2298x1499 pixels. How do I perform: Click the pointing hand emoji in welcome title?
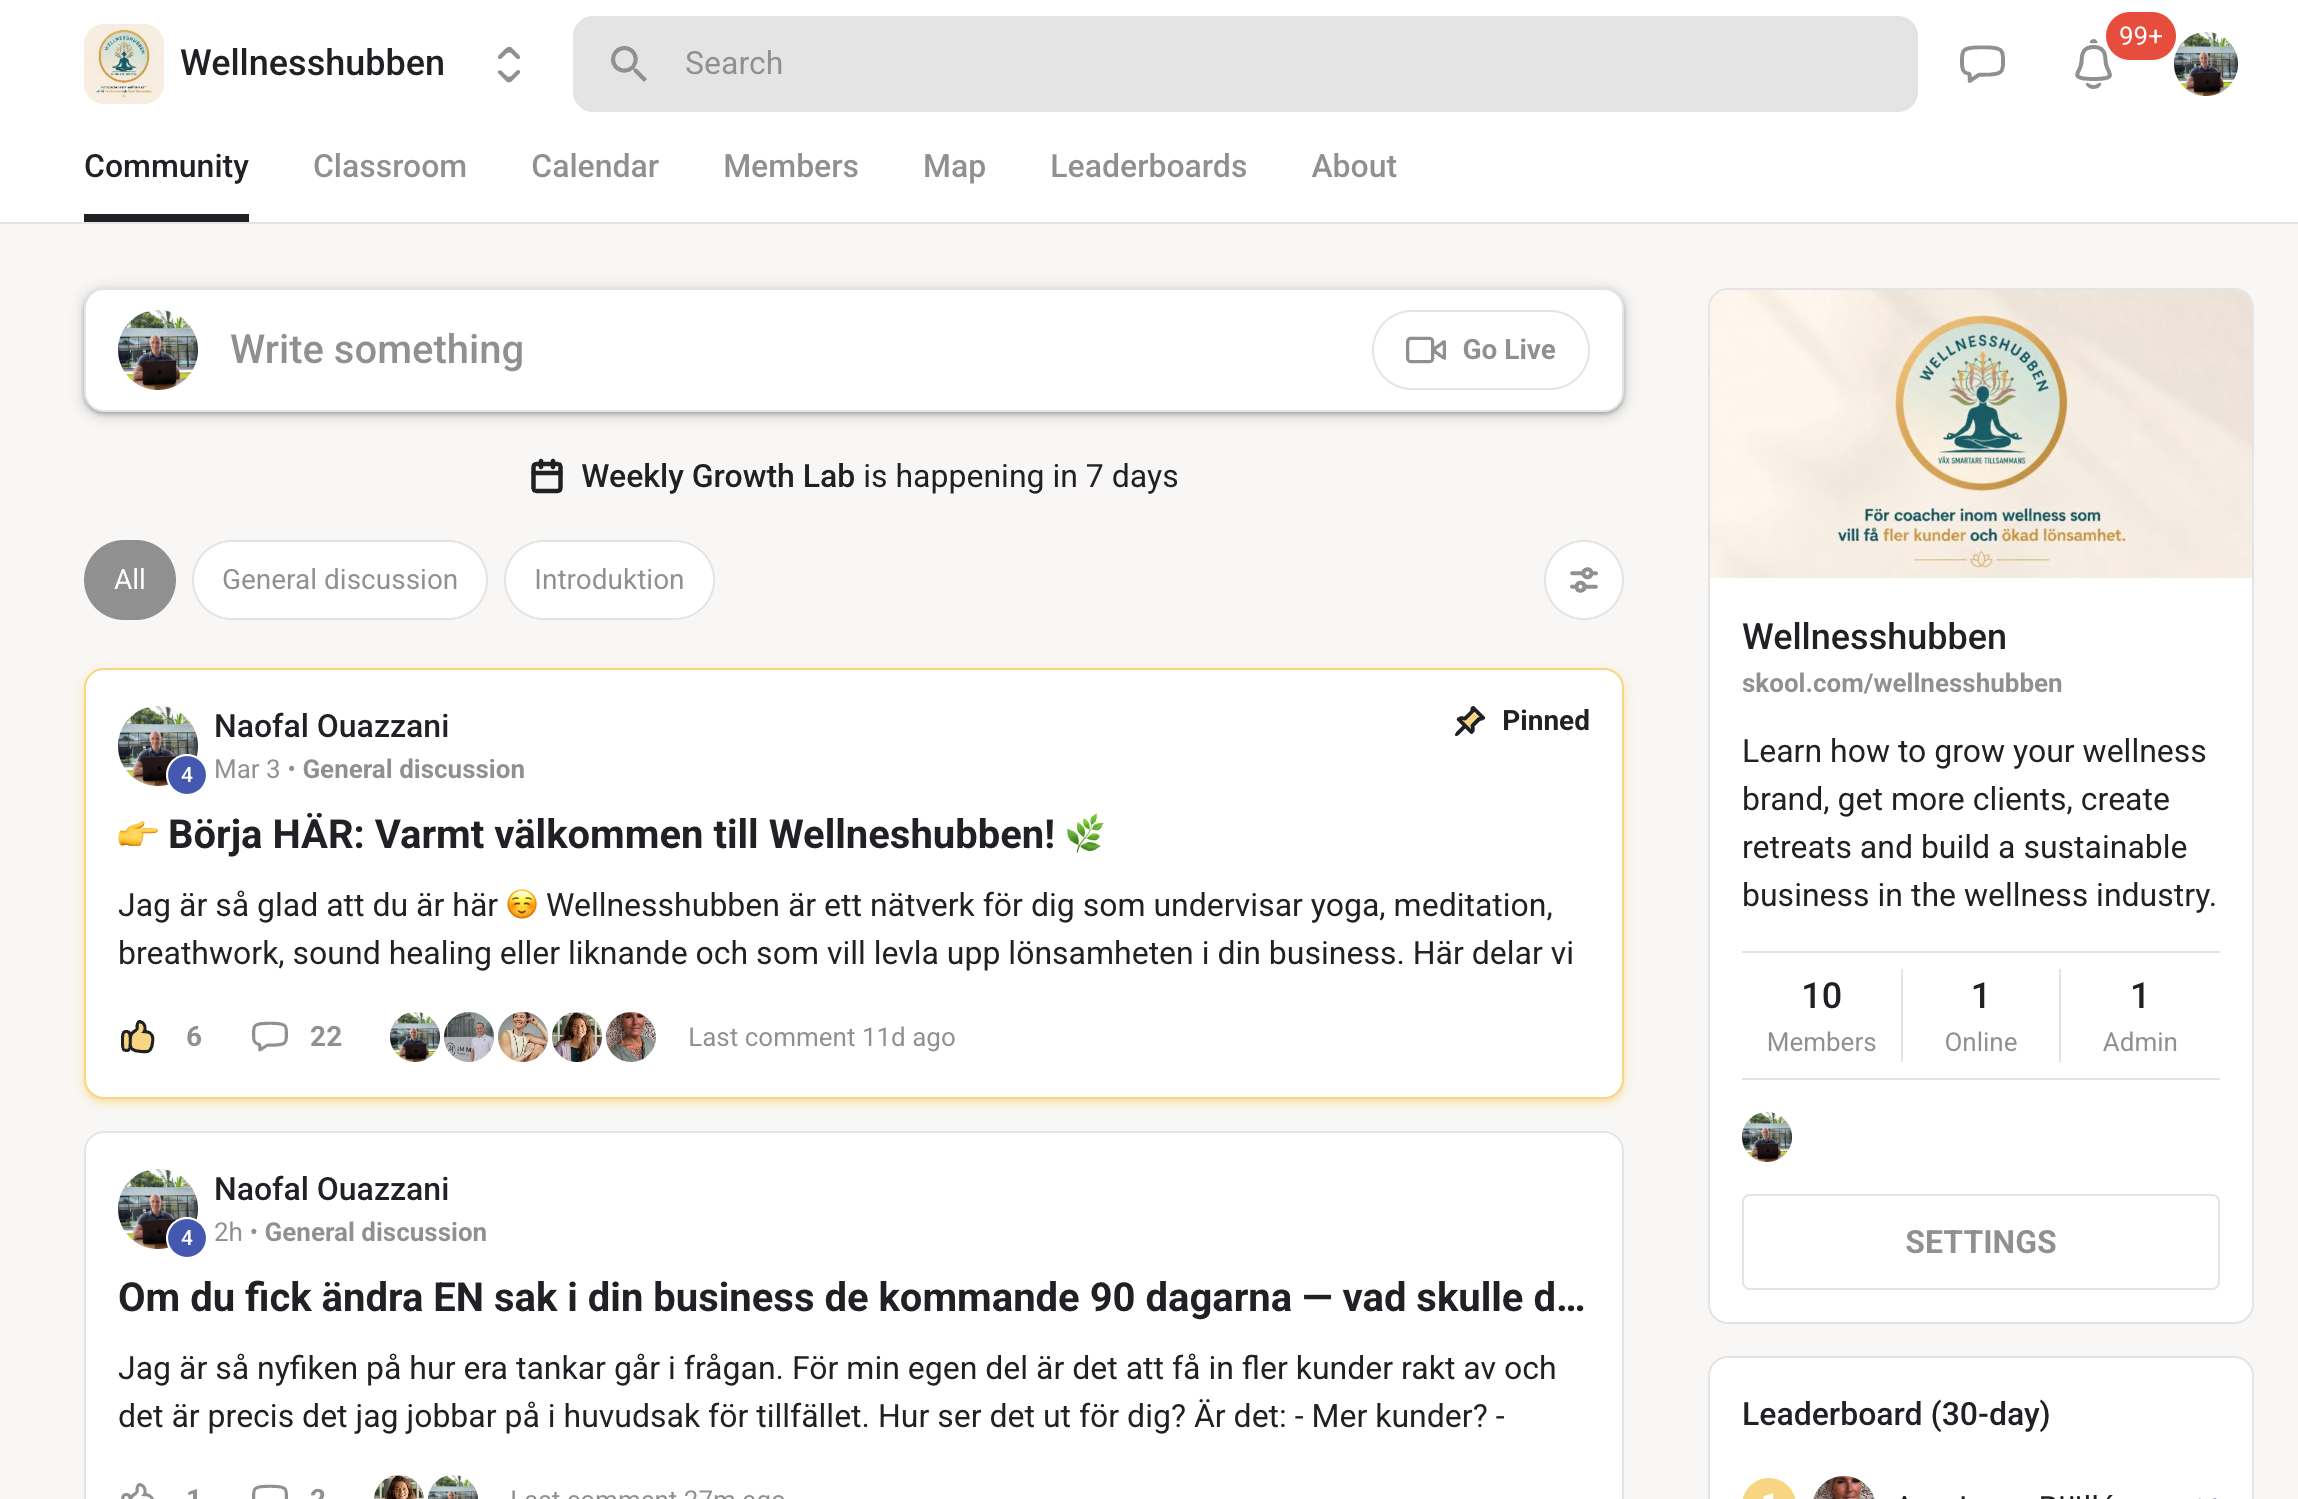tap(138, 834)
